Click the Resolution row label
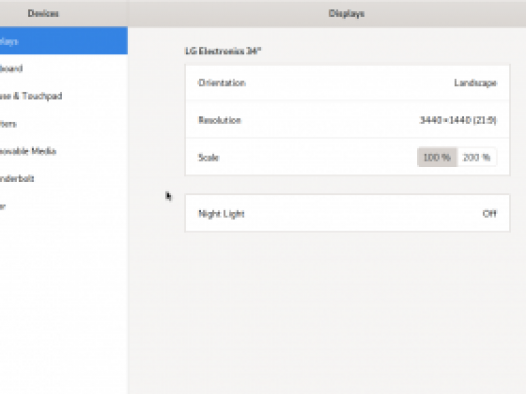 click(x=220, y=120)
